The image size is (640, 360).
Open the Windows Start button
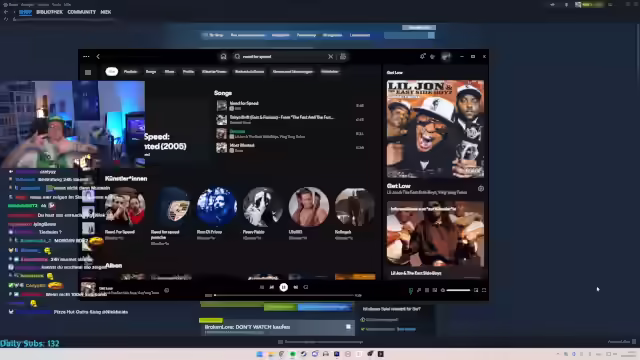point(259,354)
